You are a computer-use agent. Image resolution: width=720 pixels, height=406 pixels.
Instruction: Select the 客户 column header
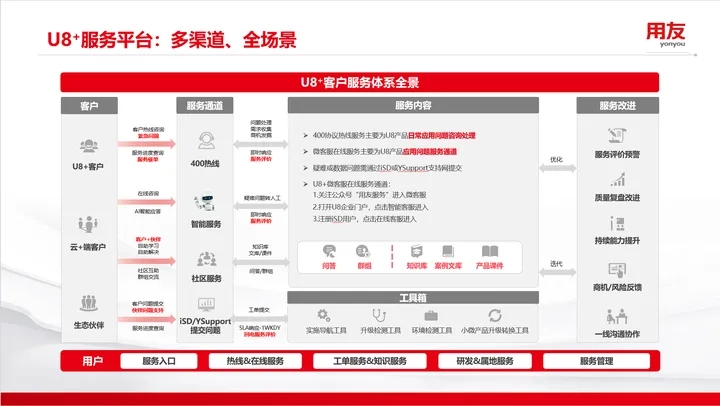click(x=89, y=106)
